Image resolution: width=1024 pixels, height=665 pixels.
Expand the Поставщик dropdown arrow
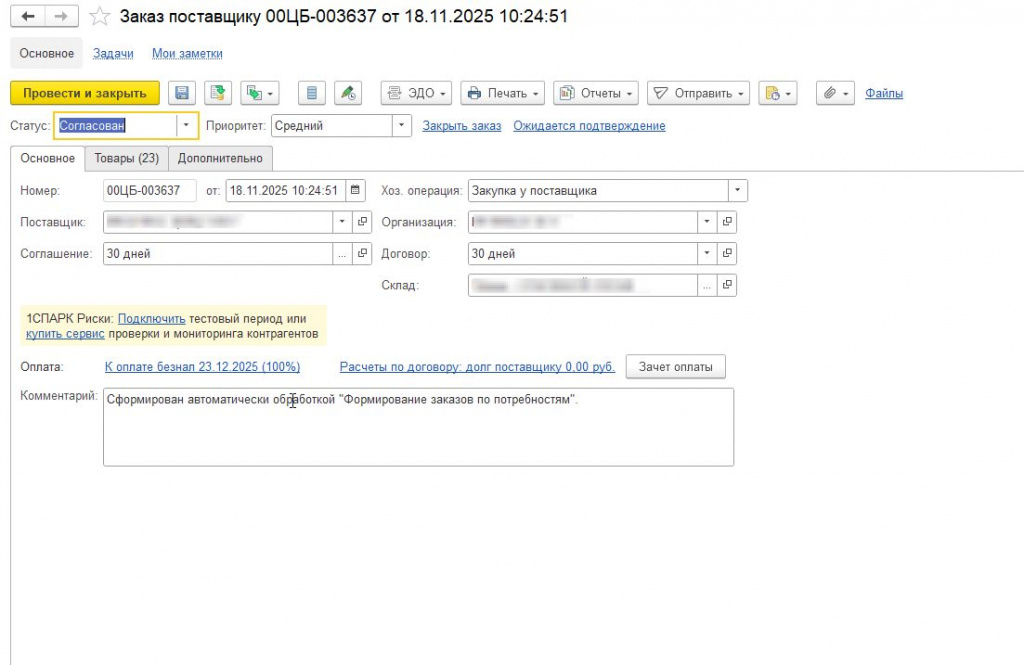[x=342, y=222]
